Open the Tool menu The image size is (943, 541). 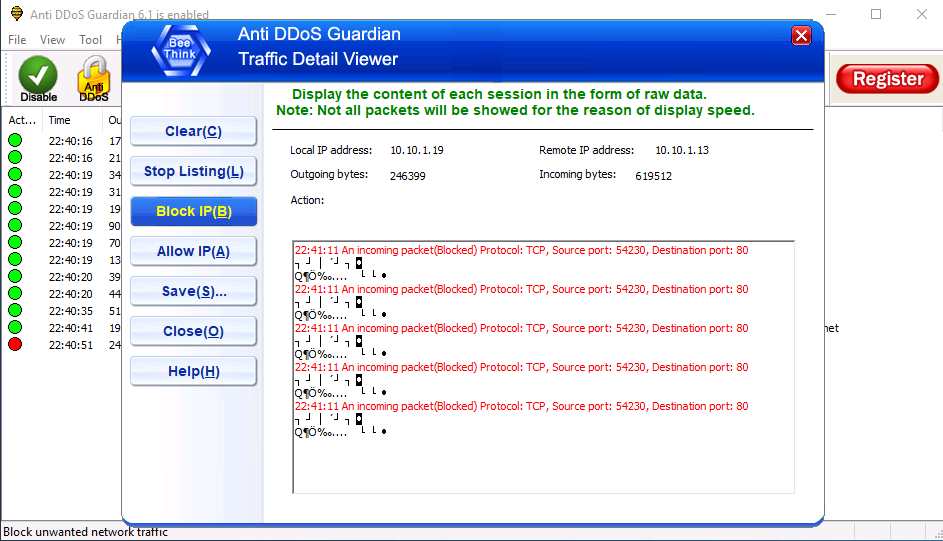(x=91, y=40)
